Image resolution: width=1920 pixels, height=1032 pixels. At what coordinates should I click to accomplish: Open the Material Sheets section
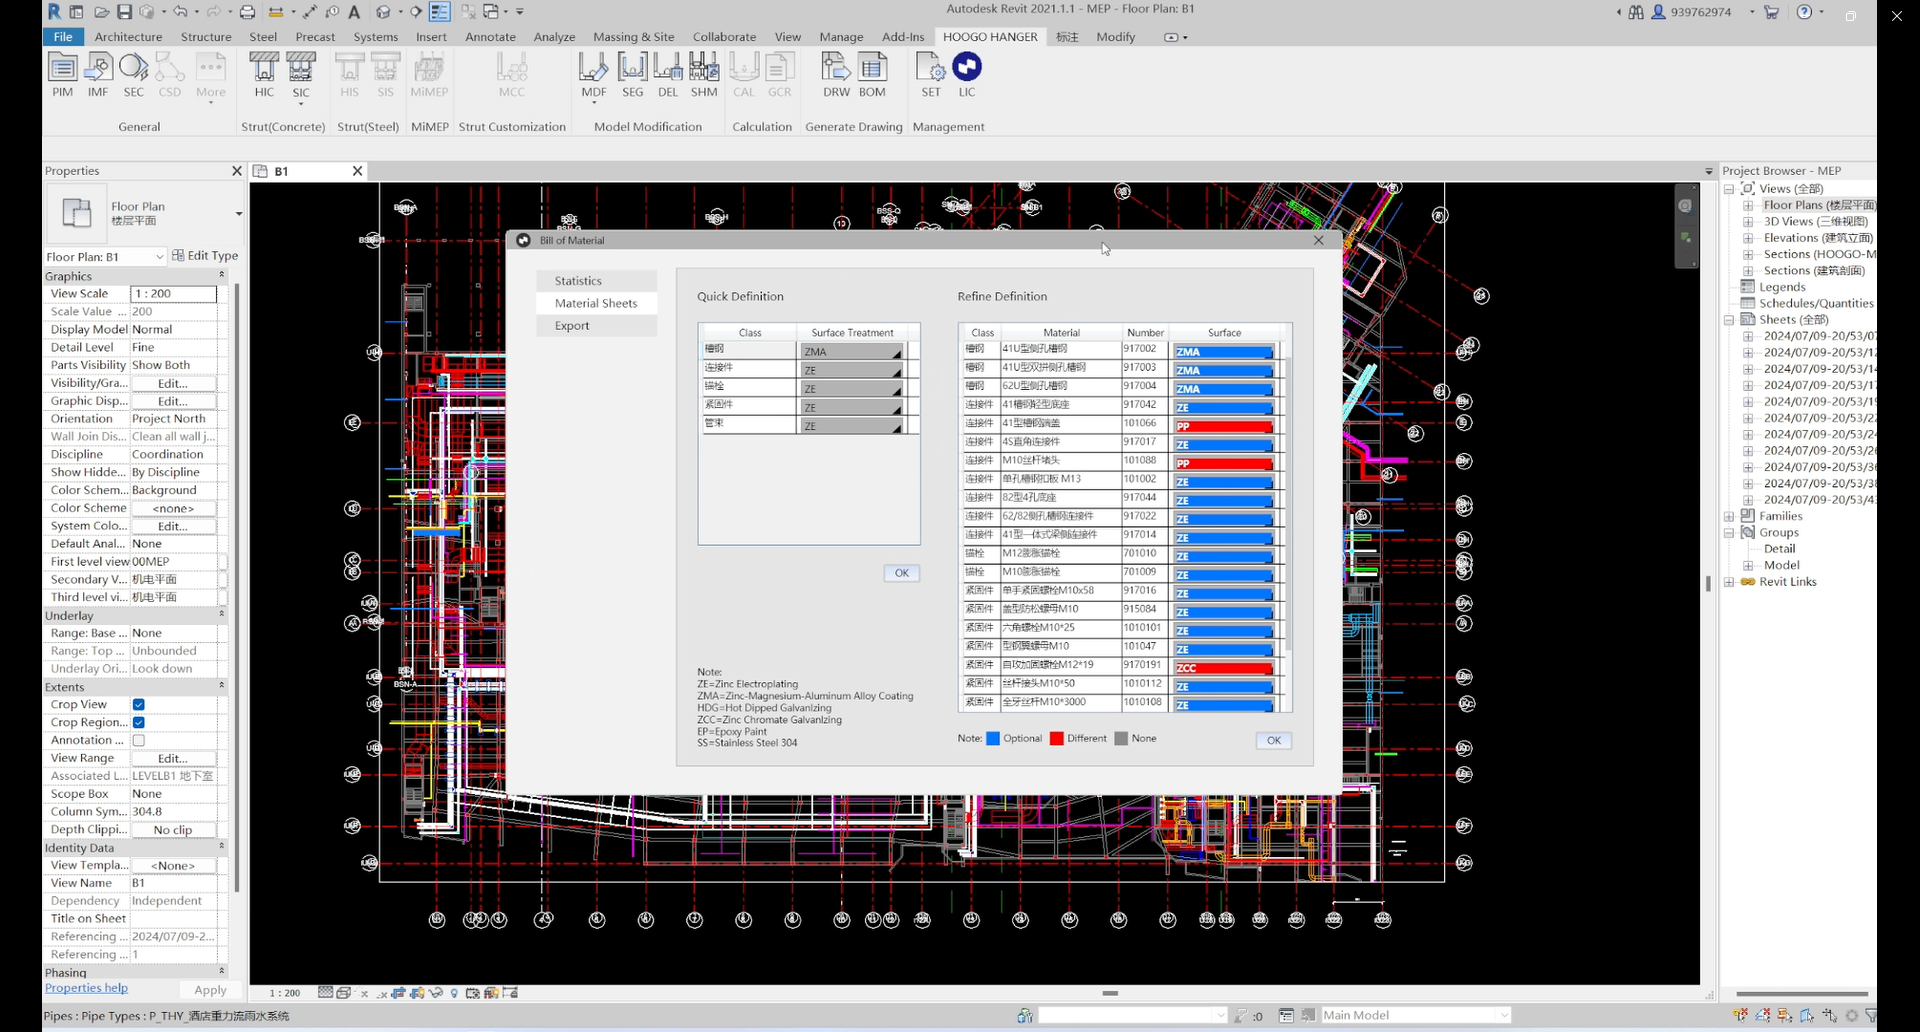596,304
